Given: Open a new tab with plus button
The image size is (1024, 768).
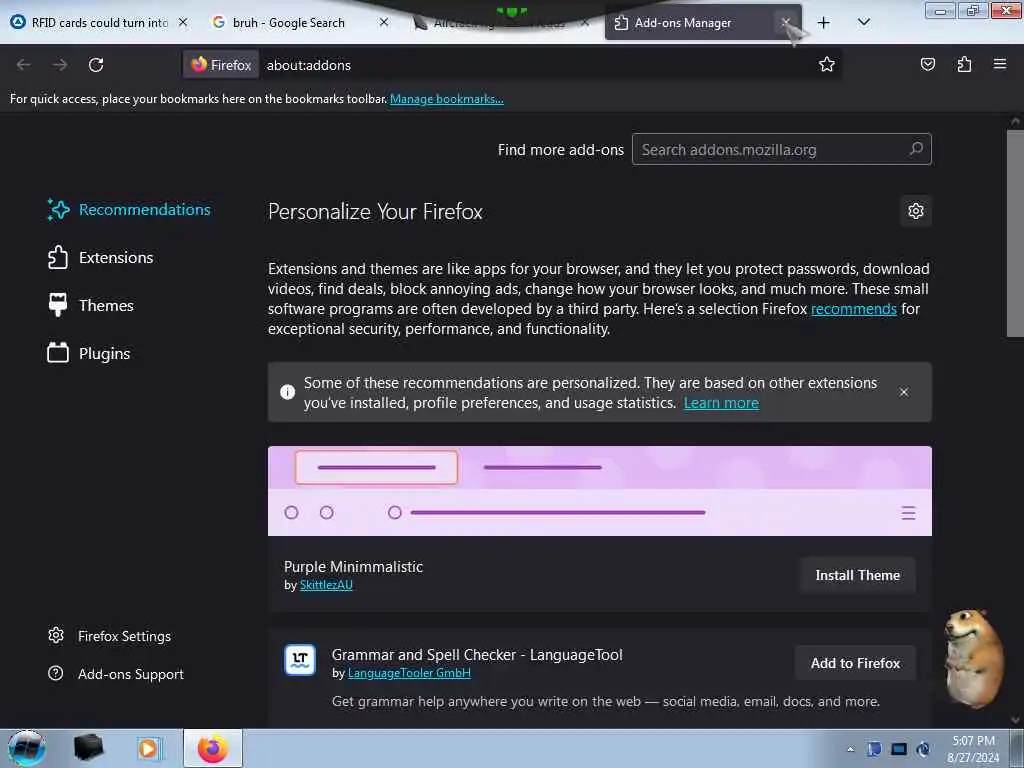Looking at the screenshot, I should [x=824, y=23].
